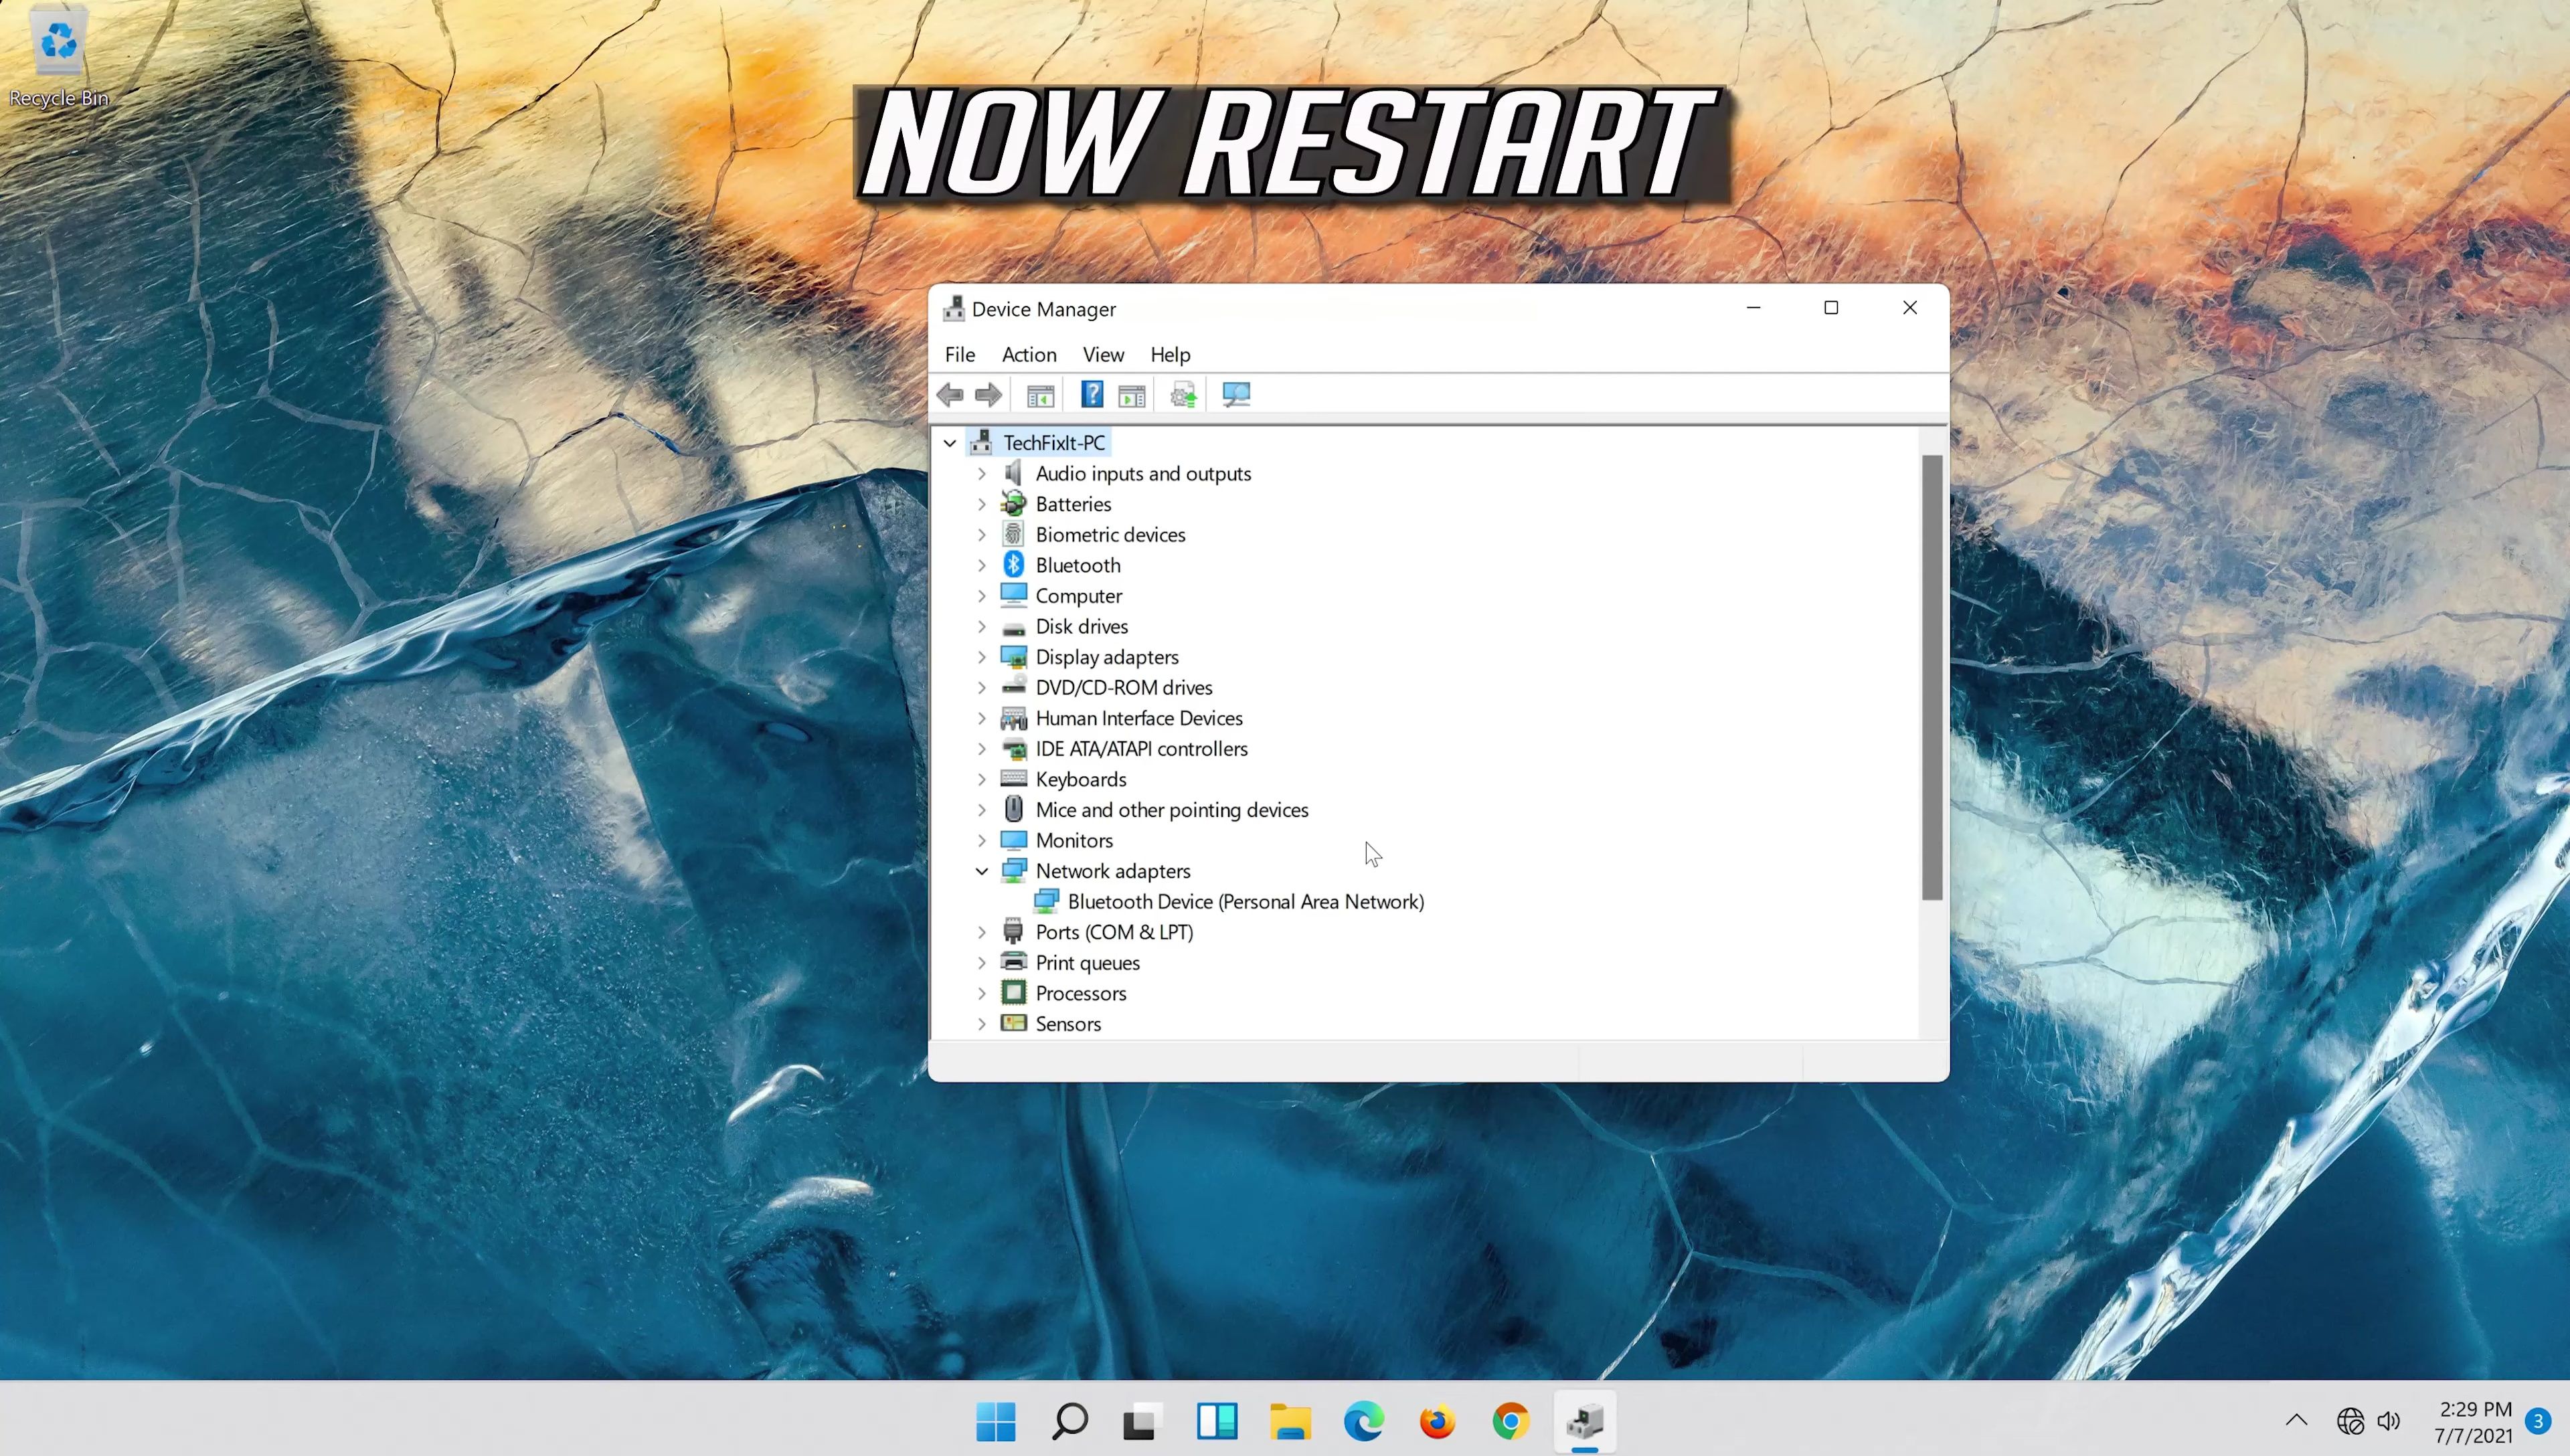The height and width of the screenshot is (1456, 2570).
Task: Click the Keyboards category icon
Action: (1013, 779)
